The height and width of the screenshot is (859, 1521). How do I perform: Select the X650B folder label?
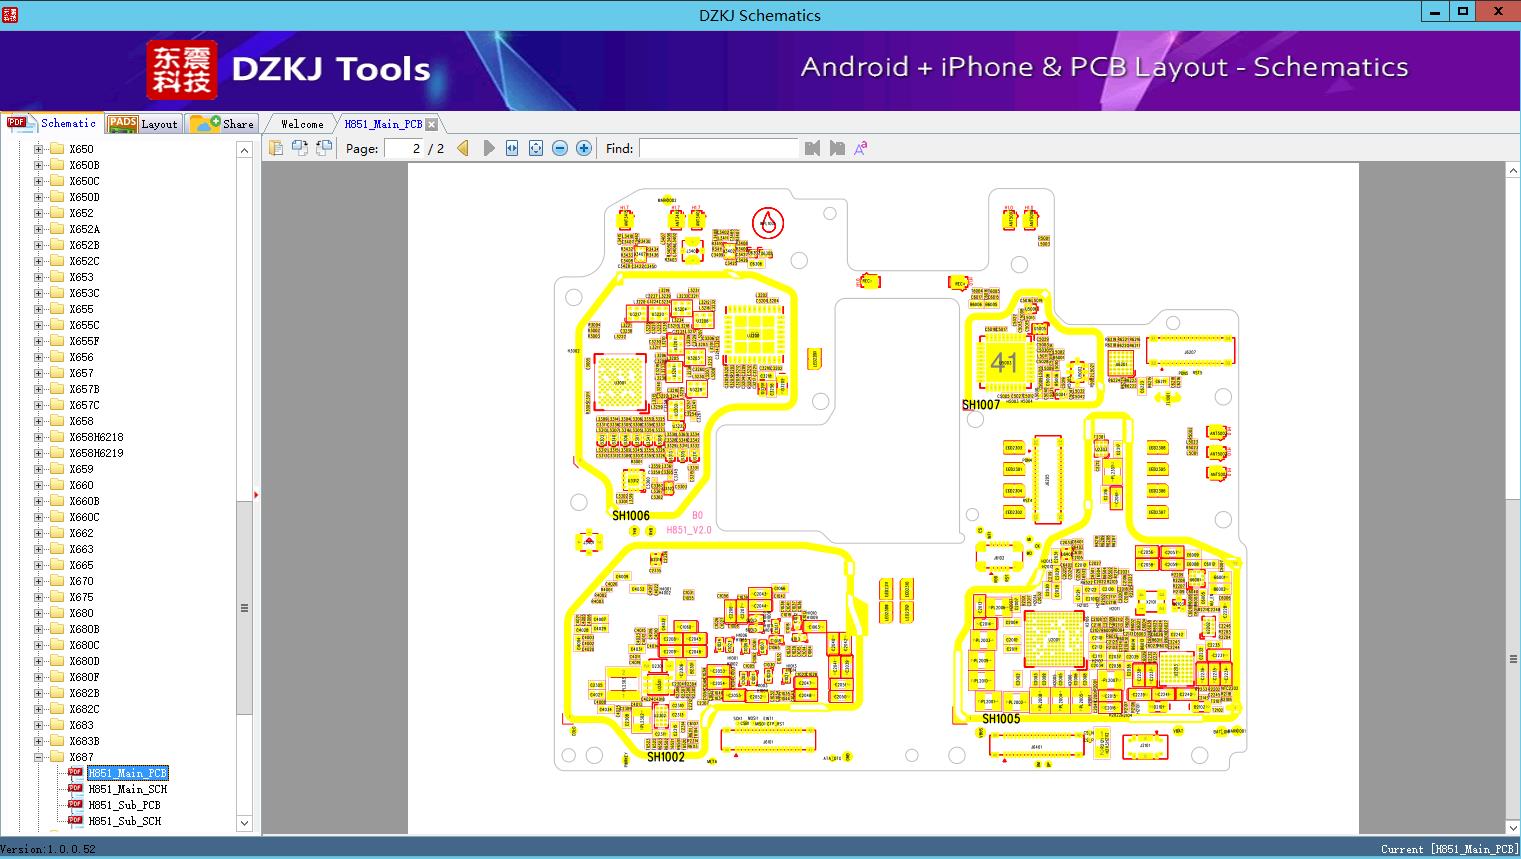coord(84,165)
